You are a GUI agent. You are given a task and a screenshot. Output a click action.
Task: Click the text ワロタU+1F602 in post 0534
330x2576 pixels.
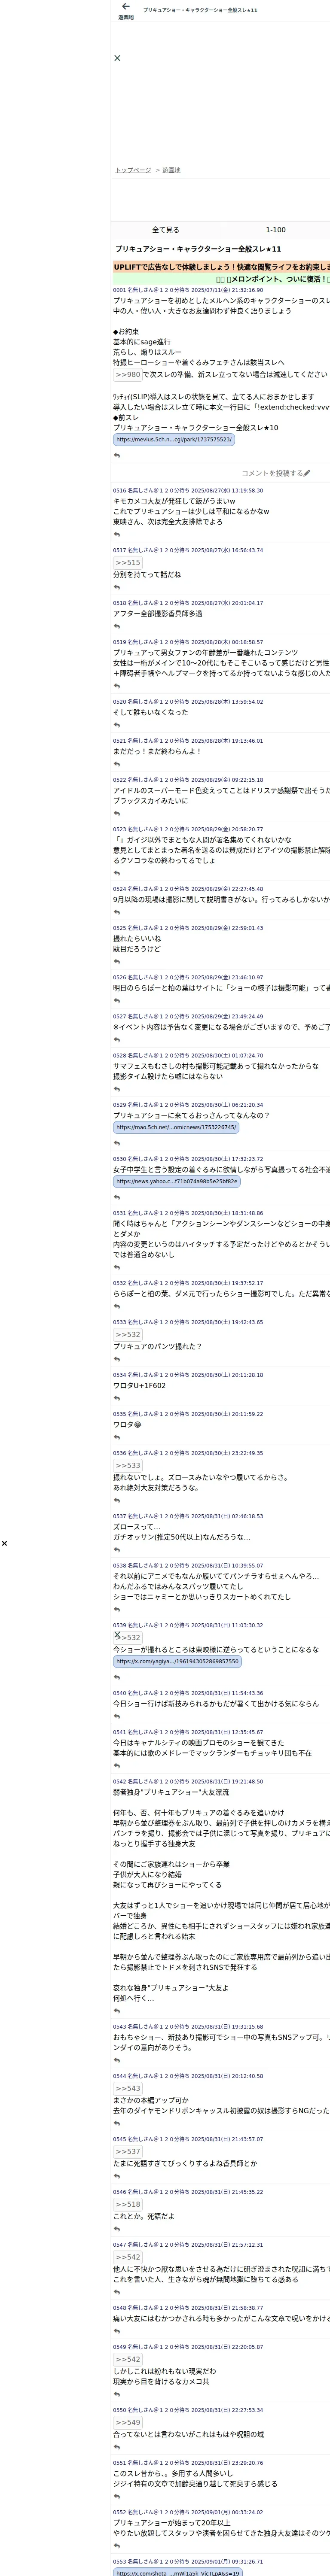(x=139, y=1385)
